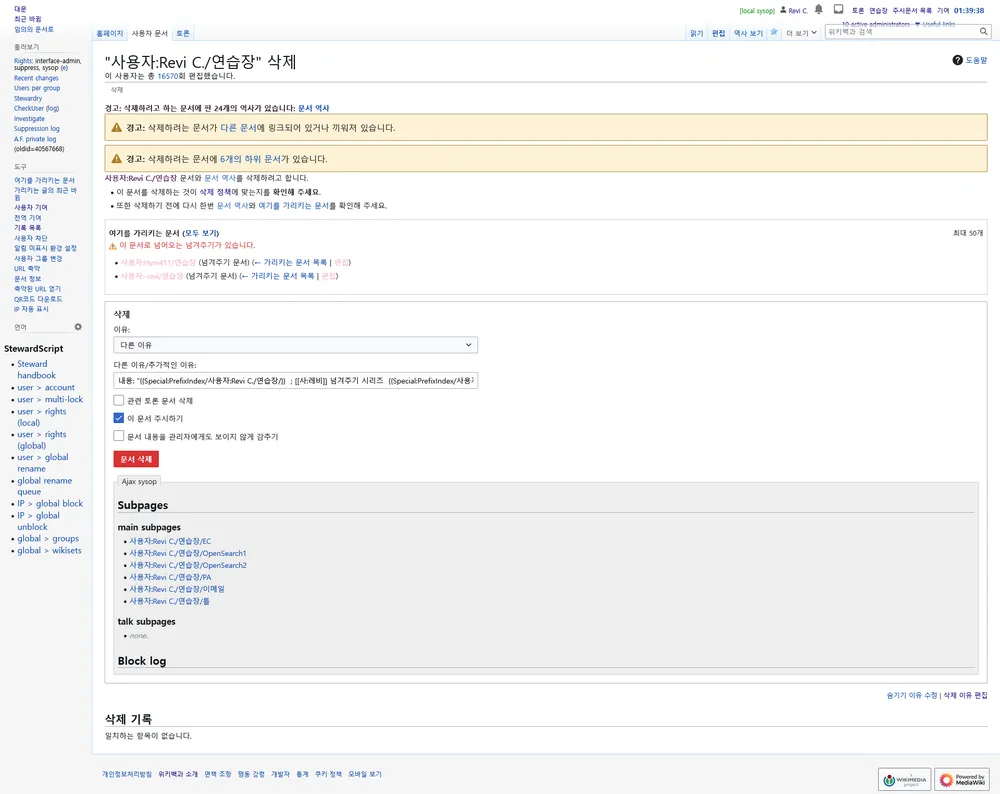Open '모바일 보기' footer link
Image resolution: width=1000 pixels, height=794 pixels.
click(365, 774)
